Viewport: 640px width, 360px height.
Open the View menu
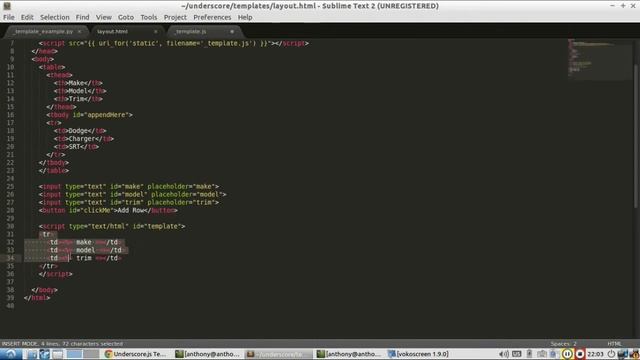tap(104, 17)
